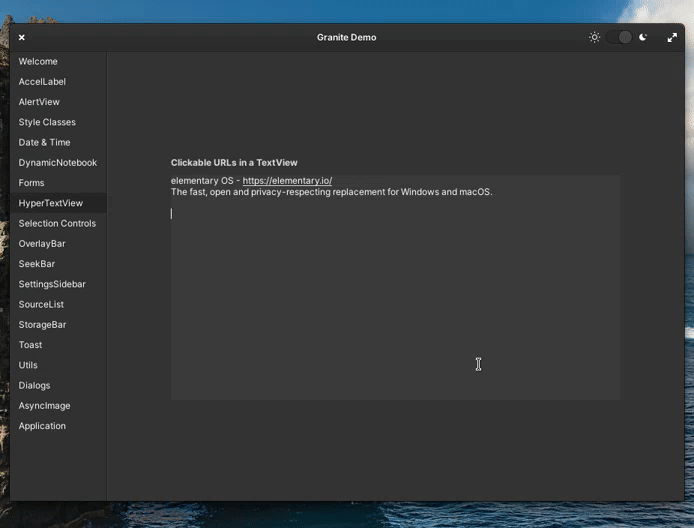
Task: Select Welcome in the sidebar
Action: click(38, 62)
